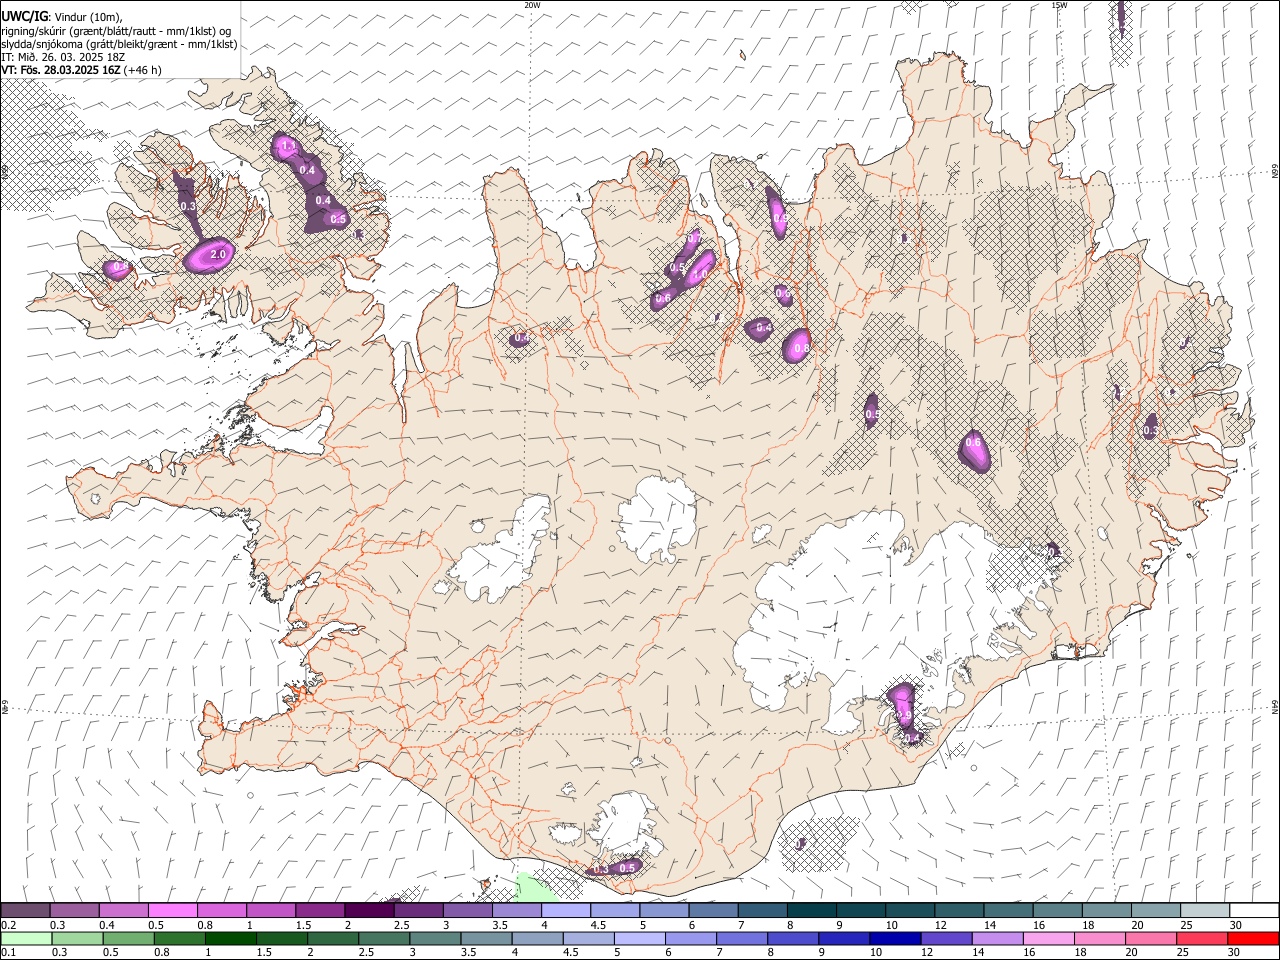Image resolution: width=1280 pixels, height=960 pixels.
Task: Click the bright red swatch ending the lower legend row
Action: (1253, 938)
